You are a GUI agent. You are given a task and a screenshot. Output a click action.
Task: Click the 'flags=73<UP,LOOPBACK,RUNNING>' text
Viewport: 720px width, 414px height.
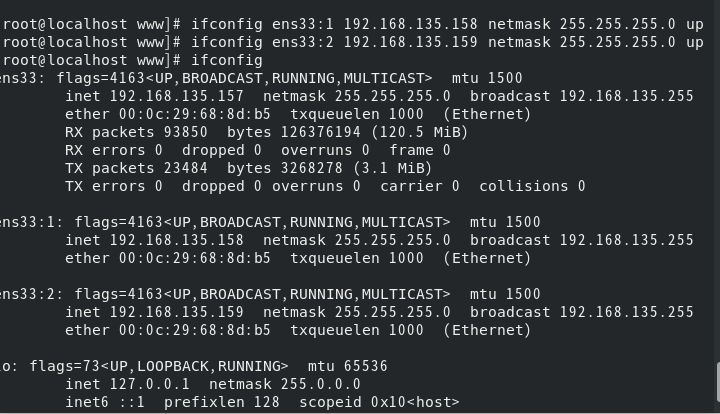click(x=159, y=366)
